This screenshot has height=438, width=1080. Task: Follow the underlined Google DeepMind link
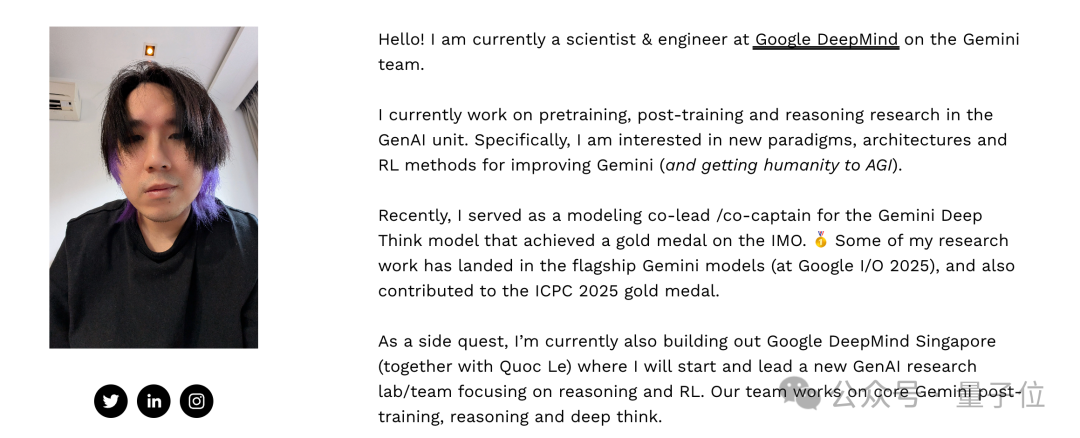pos(826,40)
